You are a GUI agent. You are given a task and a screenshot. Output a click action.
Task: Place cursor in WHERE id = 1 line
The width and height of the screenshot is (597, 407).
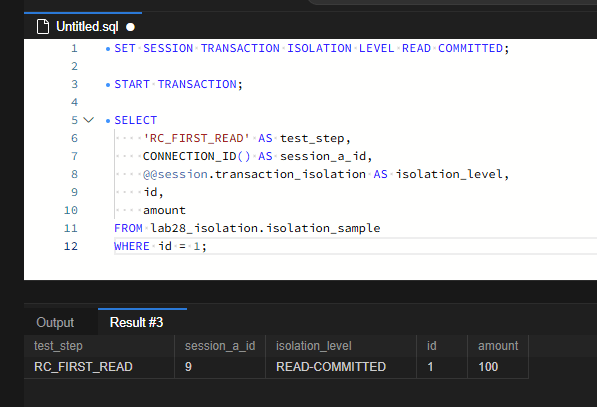pyautogui.click(x=160, y=246)
